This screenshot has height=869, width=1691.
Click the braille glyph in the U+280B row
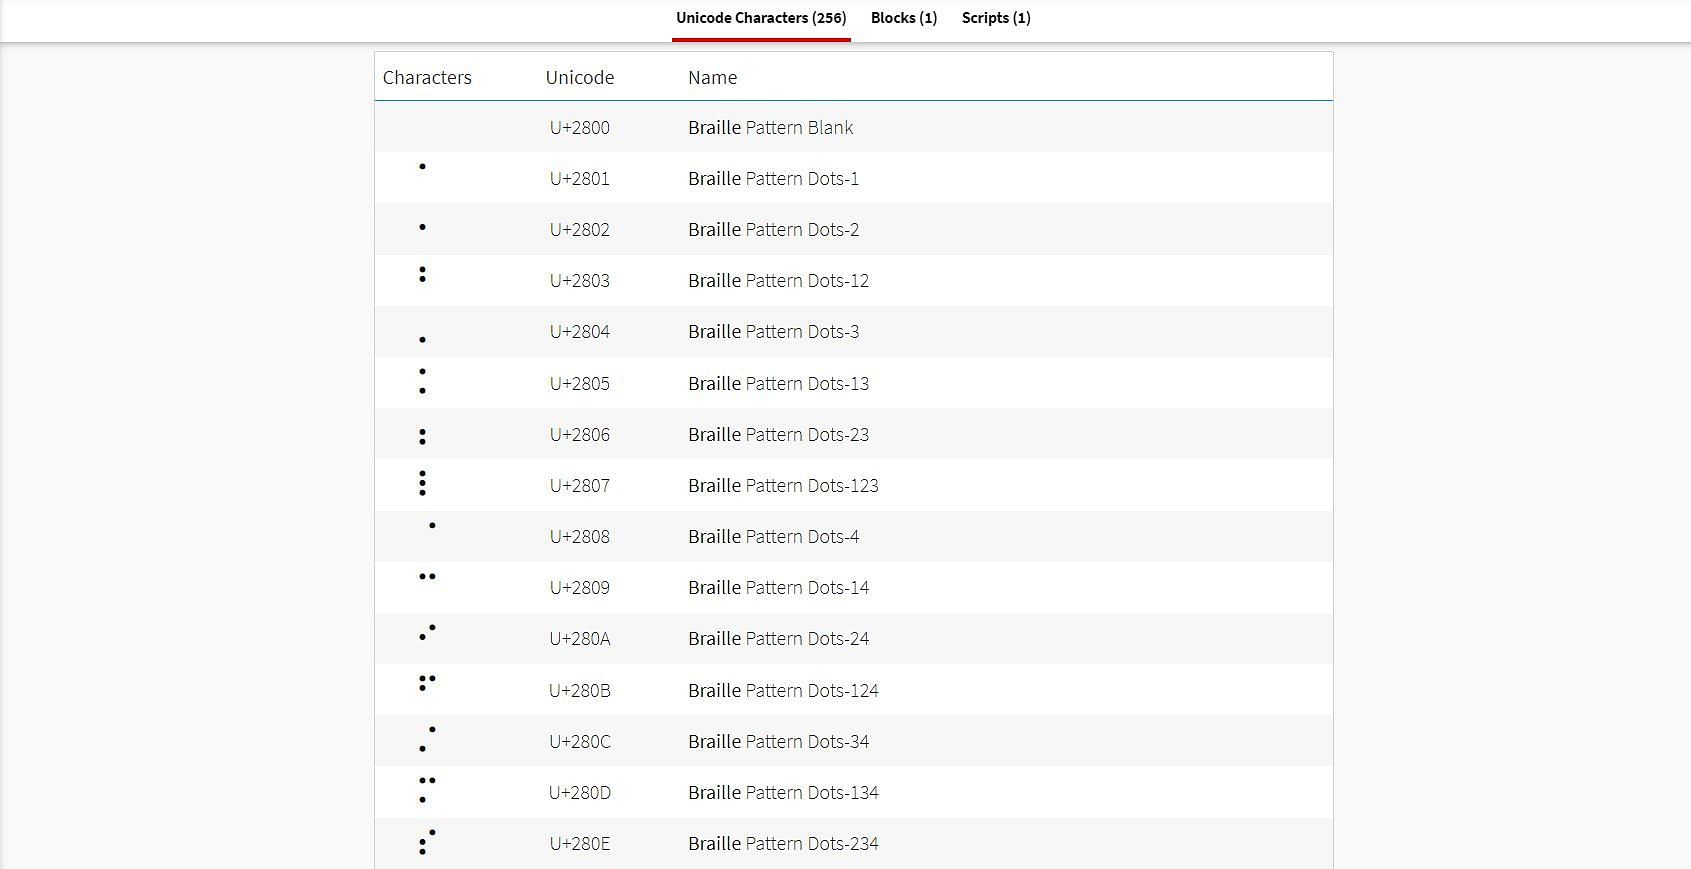(427, 683)
